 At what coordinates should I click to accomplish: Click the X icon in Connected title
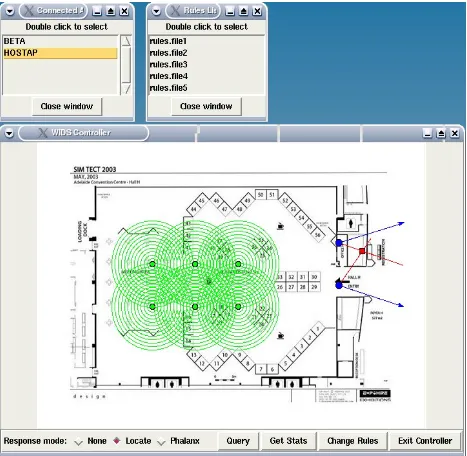29,11
